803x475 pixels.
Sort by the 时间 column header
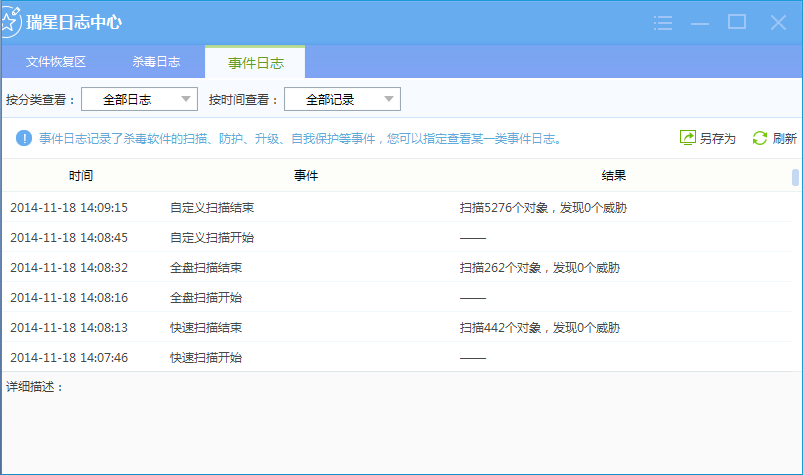(81, 176)
